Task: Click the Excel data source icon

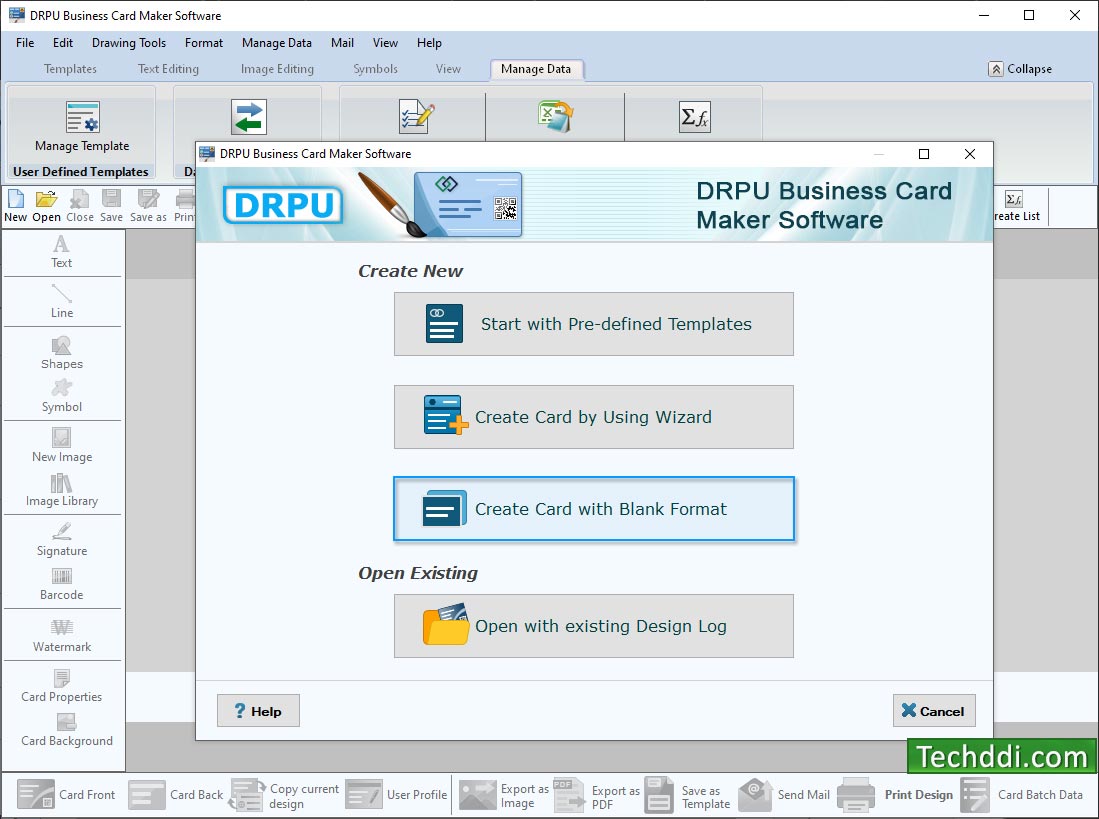Action: click(556, 116)
